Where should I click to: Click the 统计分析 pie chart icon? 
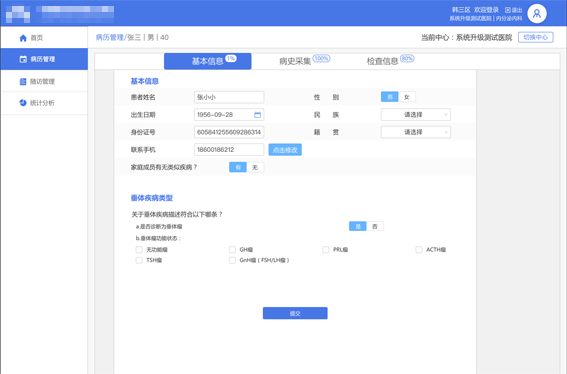23,103
